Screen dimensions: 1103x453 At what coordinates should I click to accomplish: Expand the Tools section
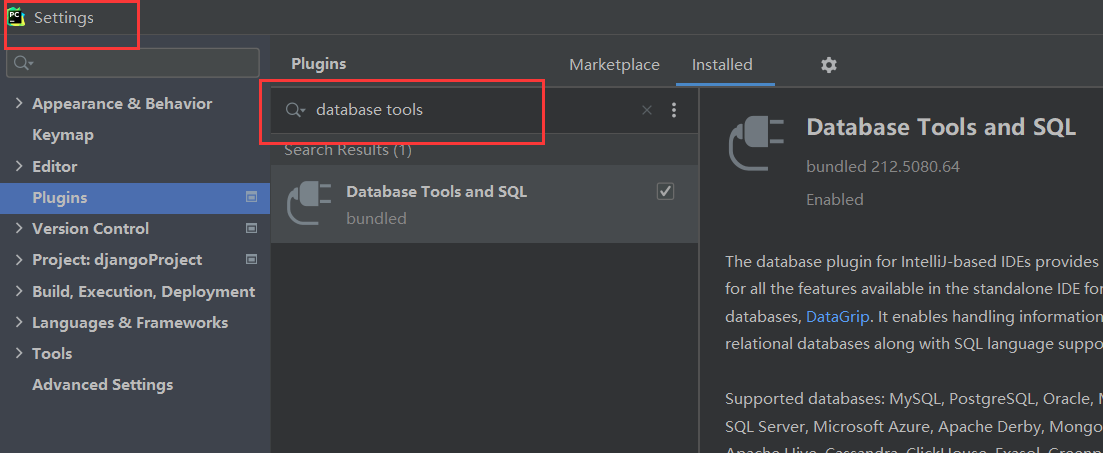click(19, 353)
